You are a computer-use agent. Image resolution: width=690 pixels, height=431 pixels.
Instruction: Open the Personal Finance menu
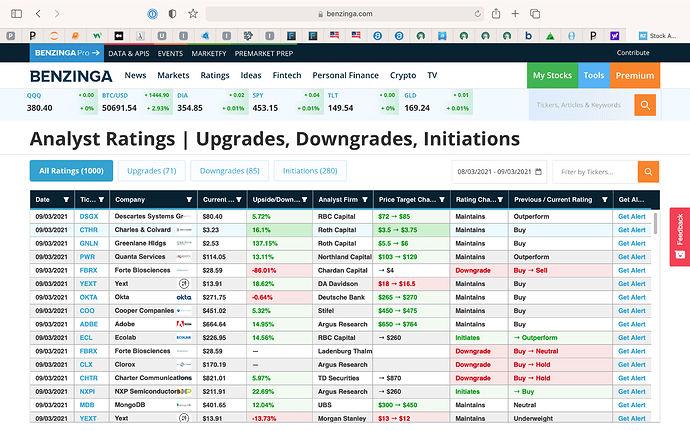click(345, 75)
